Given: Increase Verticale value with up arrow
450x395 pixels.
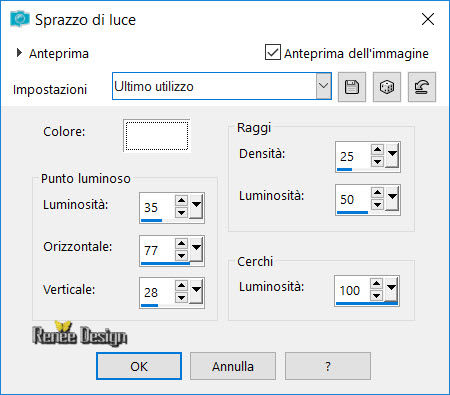Looking at the screenshot, I should [x=181, y=286].
